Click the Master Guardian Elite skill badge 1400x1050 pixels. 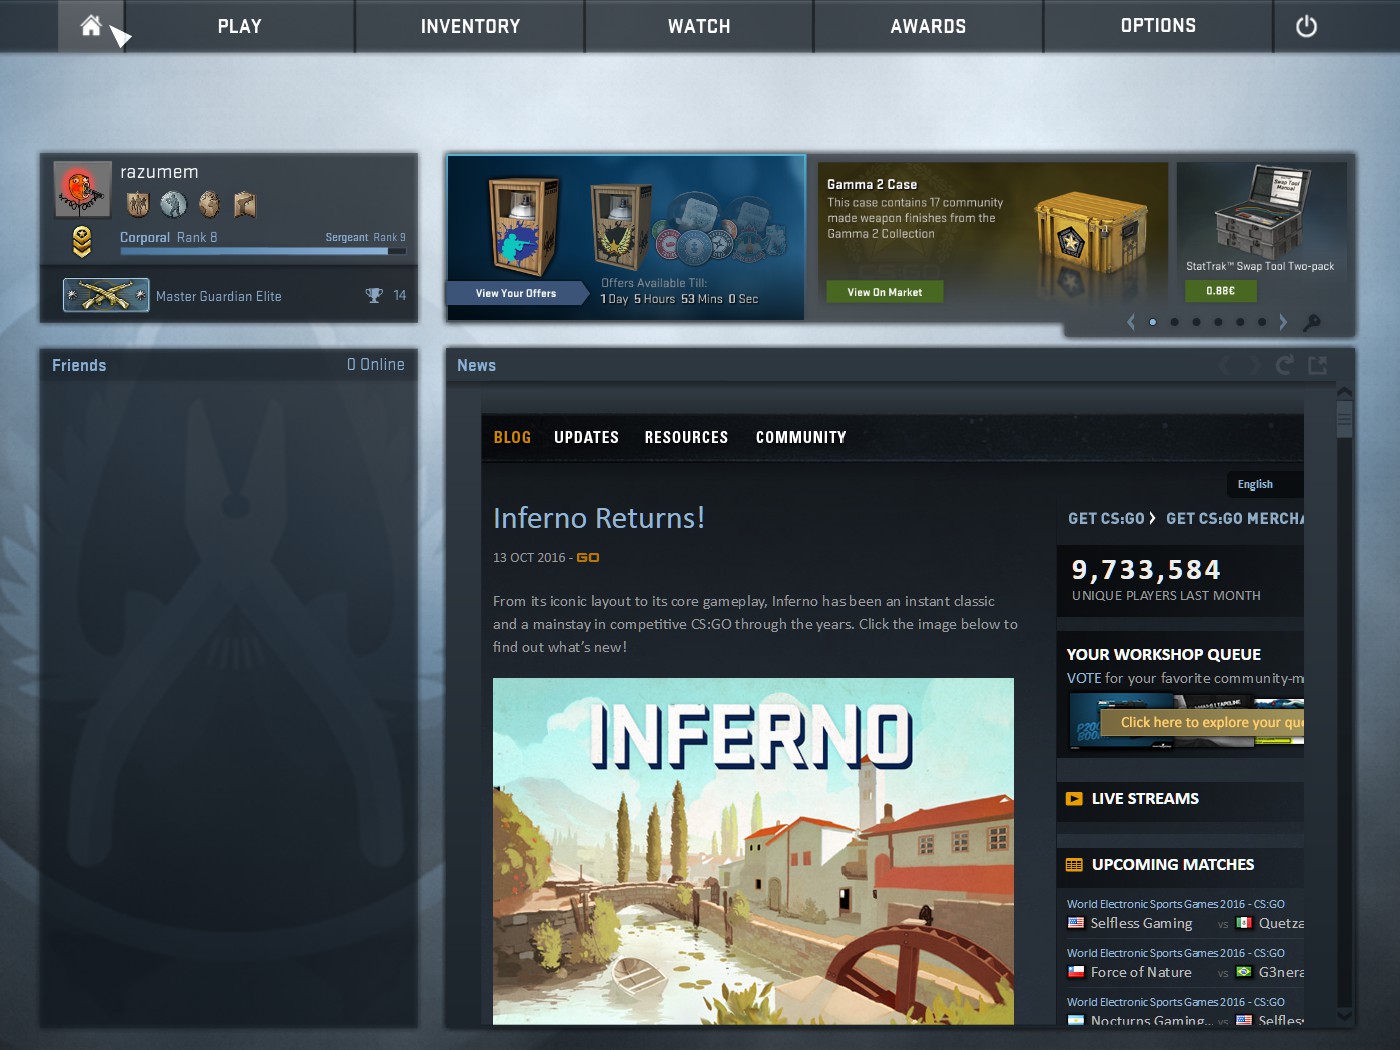pos(106,295)
